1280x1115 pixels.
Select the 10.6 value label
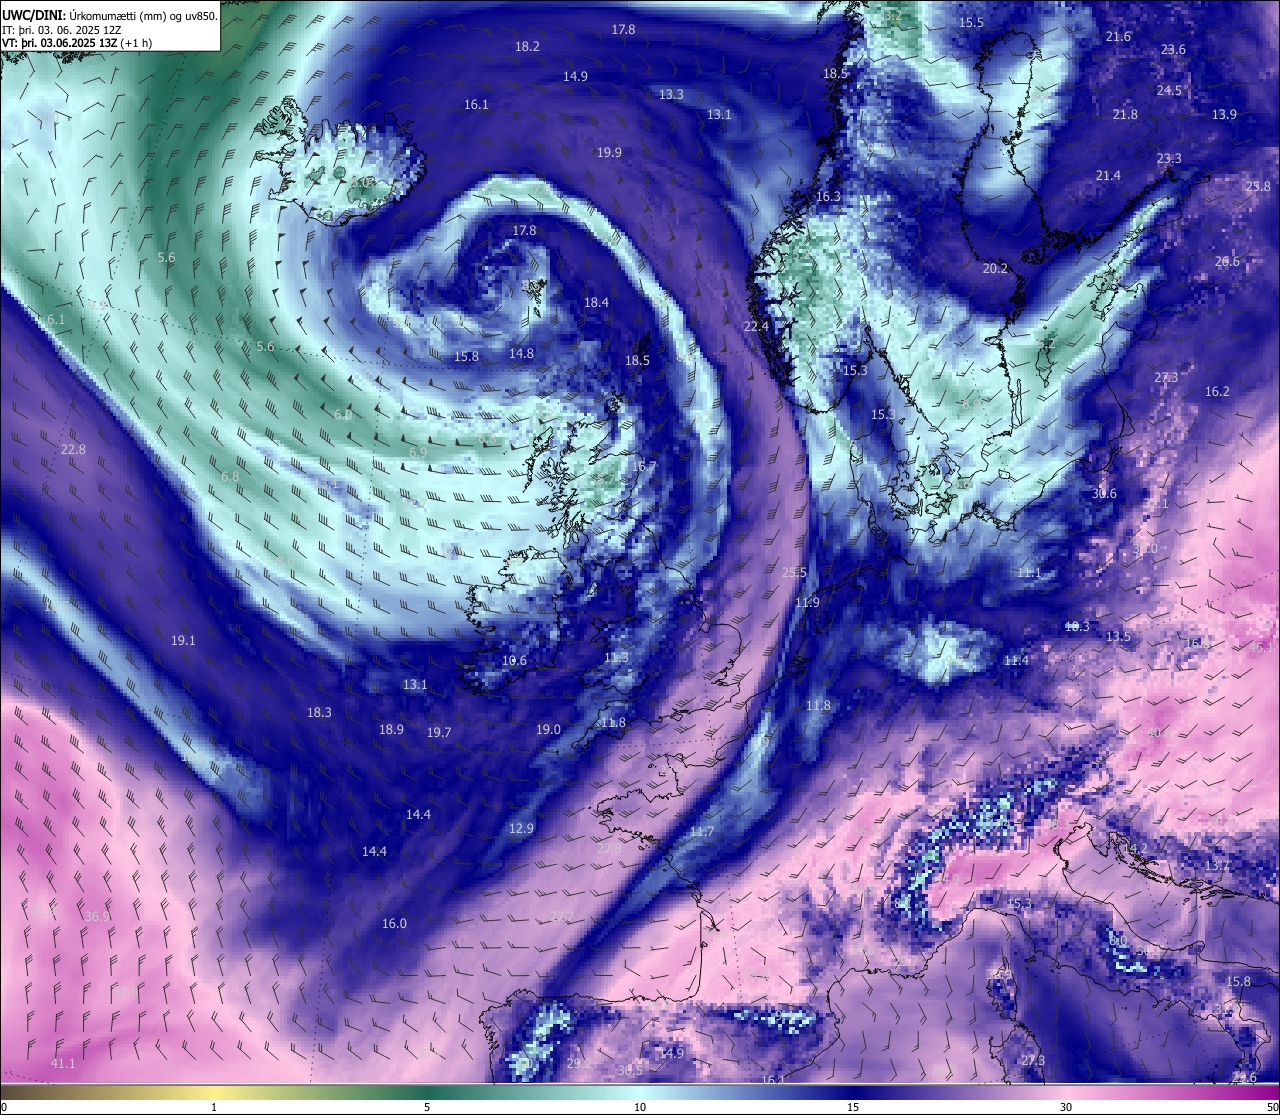(514, 661)
